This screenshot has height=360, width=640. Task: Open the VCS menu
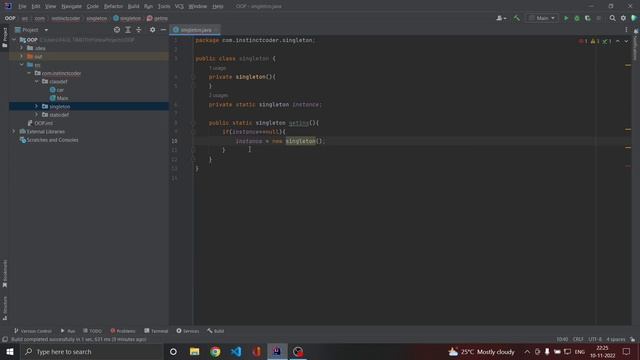pos(179,6)
